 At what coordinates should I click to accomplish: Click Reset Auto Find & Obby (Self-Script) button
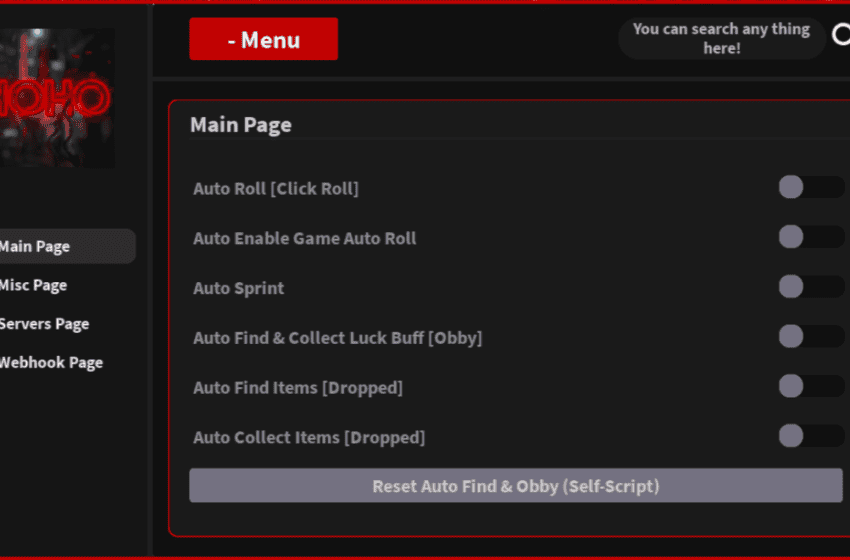516,486
